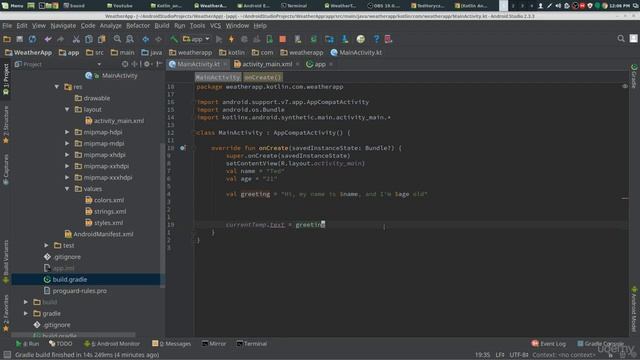Select activity_main.xml in project tree
Image resolution: width=640 pixels, height=360 pixels.
[114, 121]
